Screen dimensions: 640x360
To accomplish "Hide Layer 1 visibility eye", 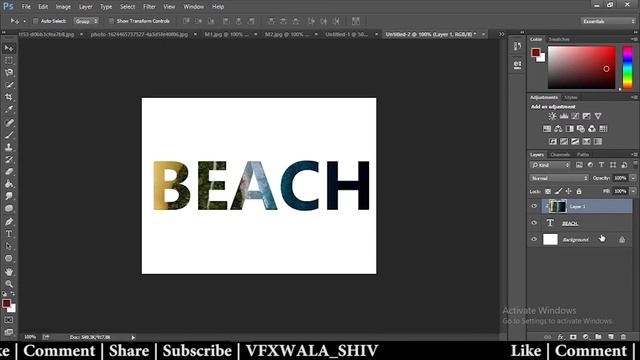I will [x=534, y=207].
